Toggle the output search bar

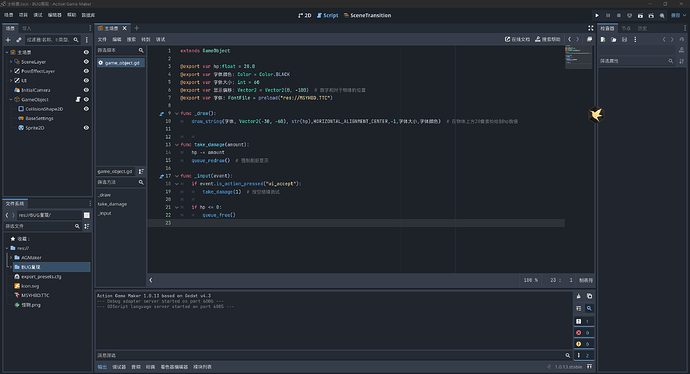(x=589, y=308)
